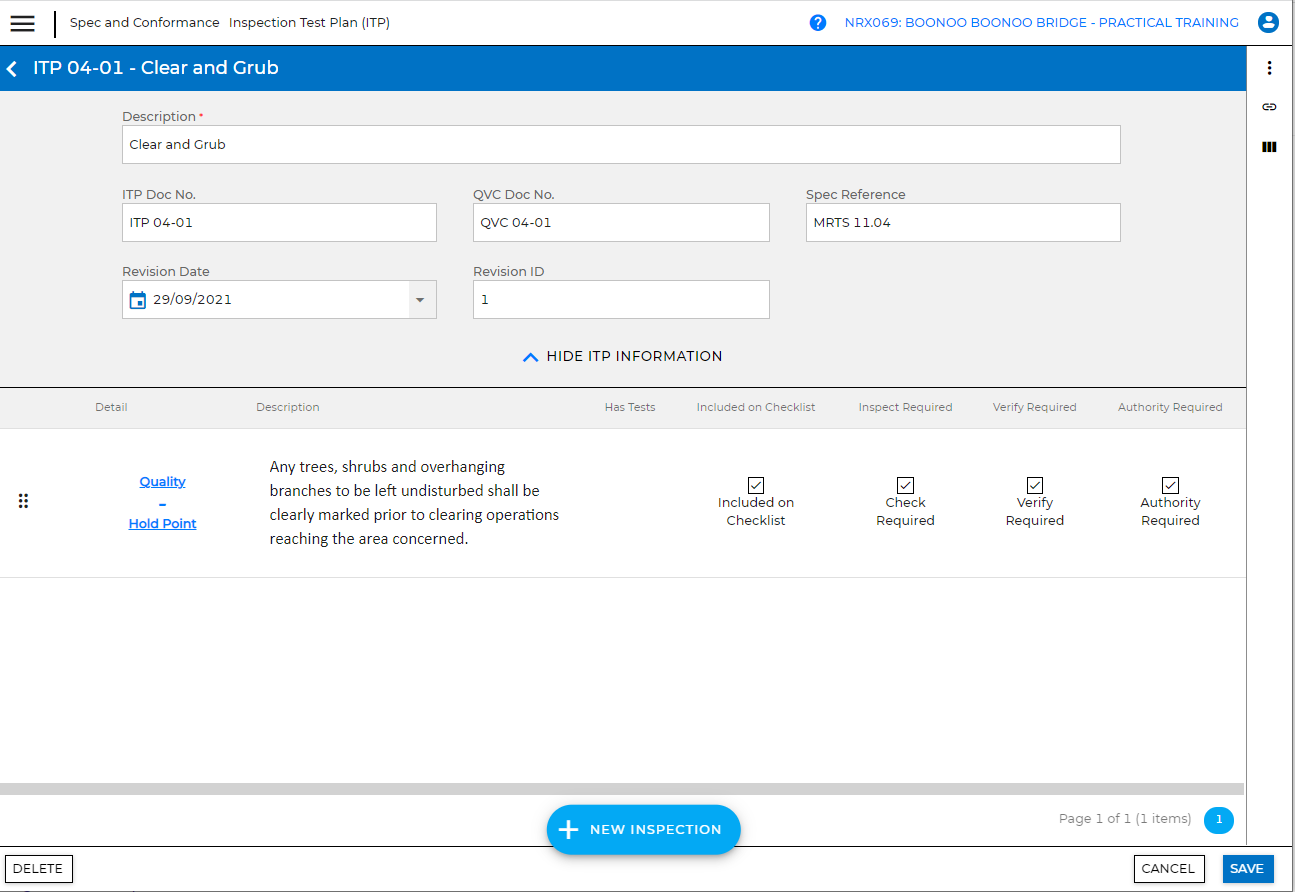Toggle the Included on Checklist checkbox
This screenshot has width=1295, height=892.
coord(756,485)
